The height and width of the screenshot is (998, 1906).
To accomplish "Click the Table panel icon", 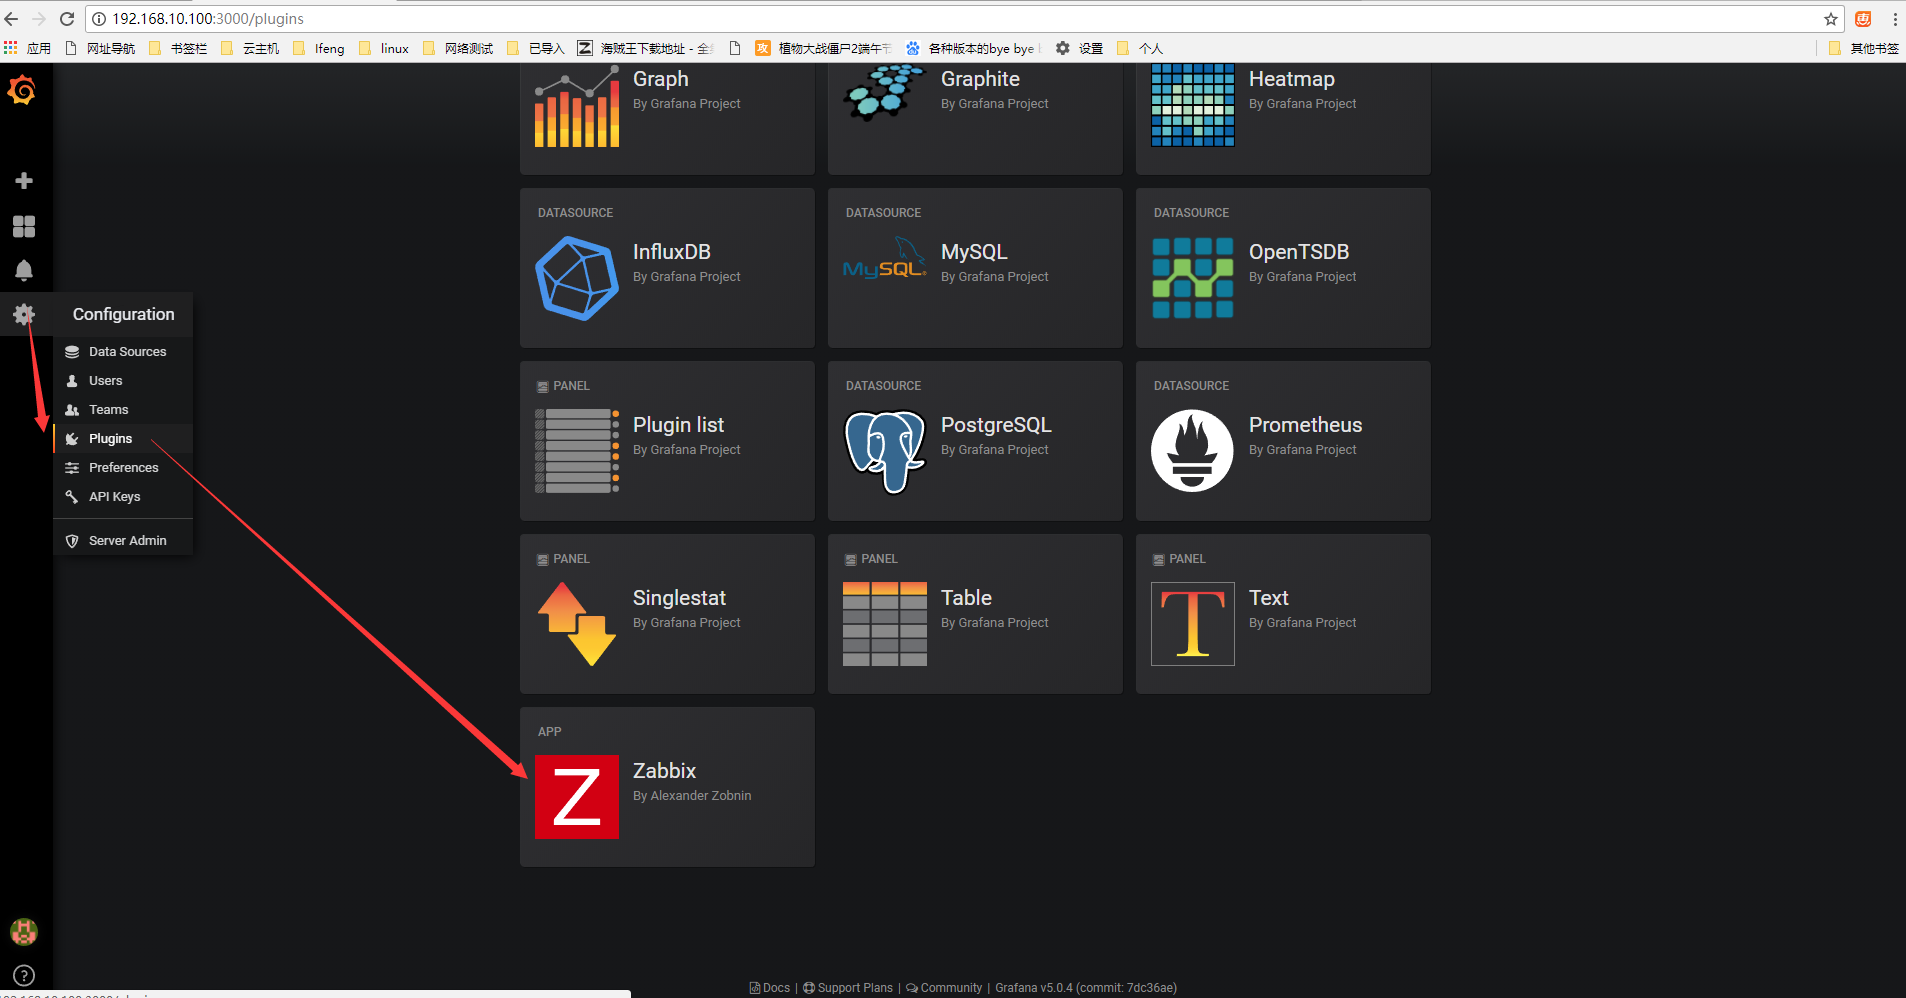I will [x=885, y=624].
